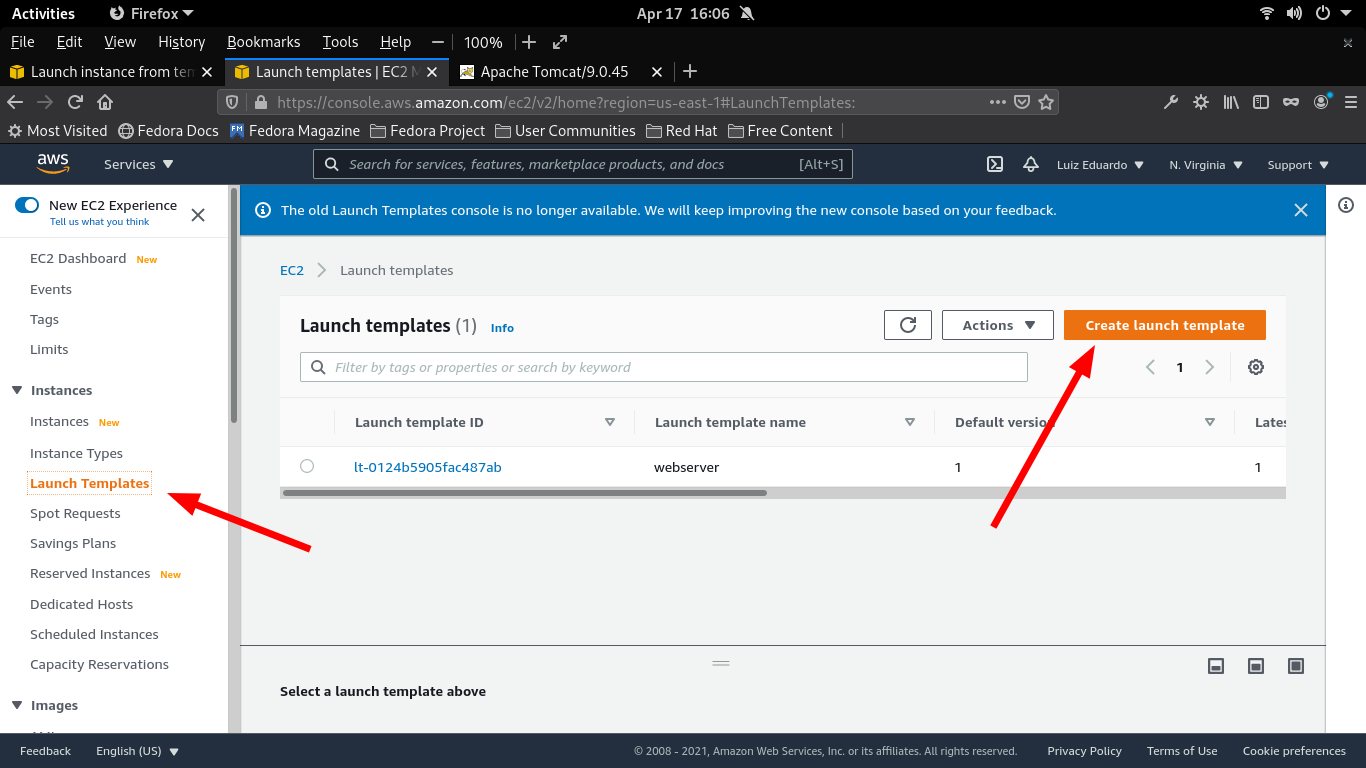Open the Actions dropdown

[x=998, y=325]
